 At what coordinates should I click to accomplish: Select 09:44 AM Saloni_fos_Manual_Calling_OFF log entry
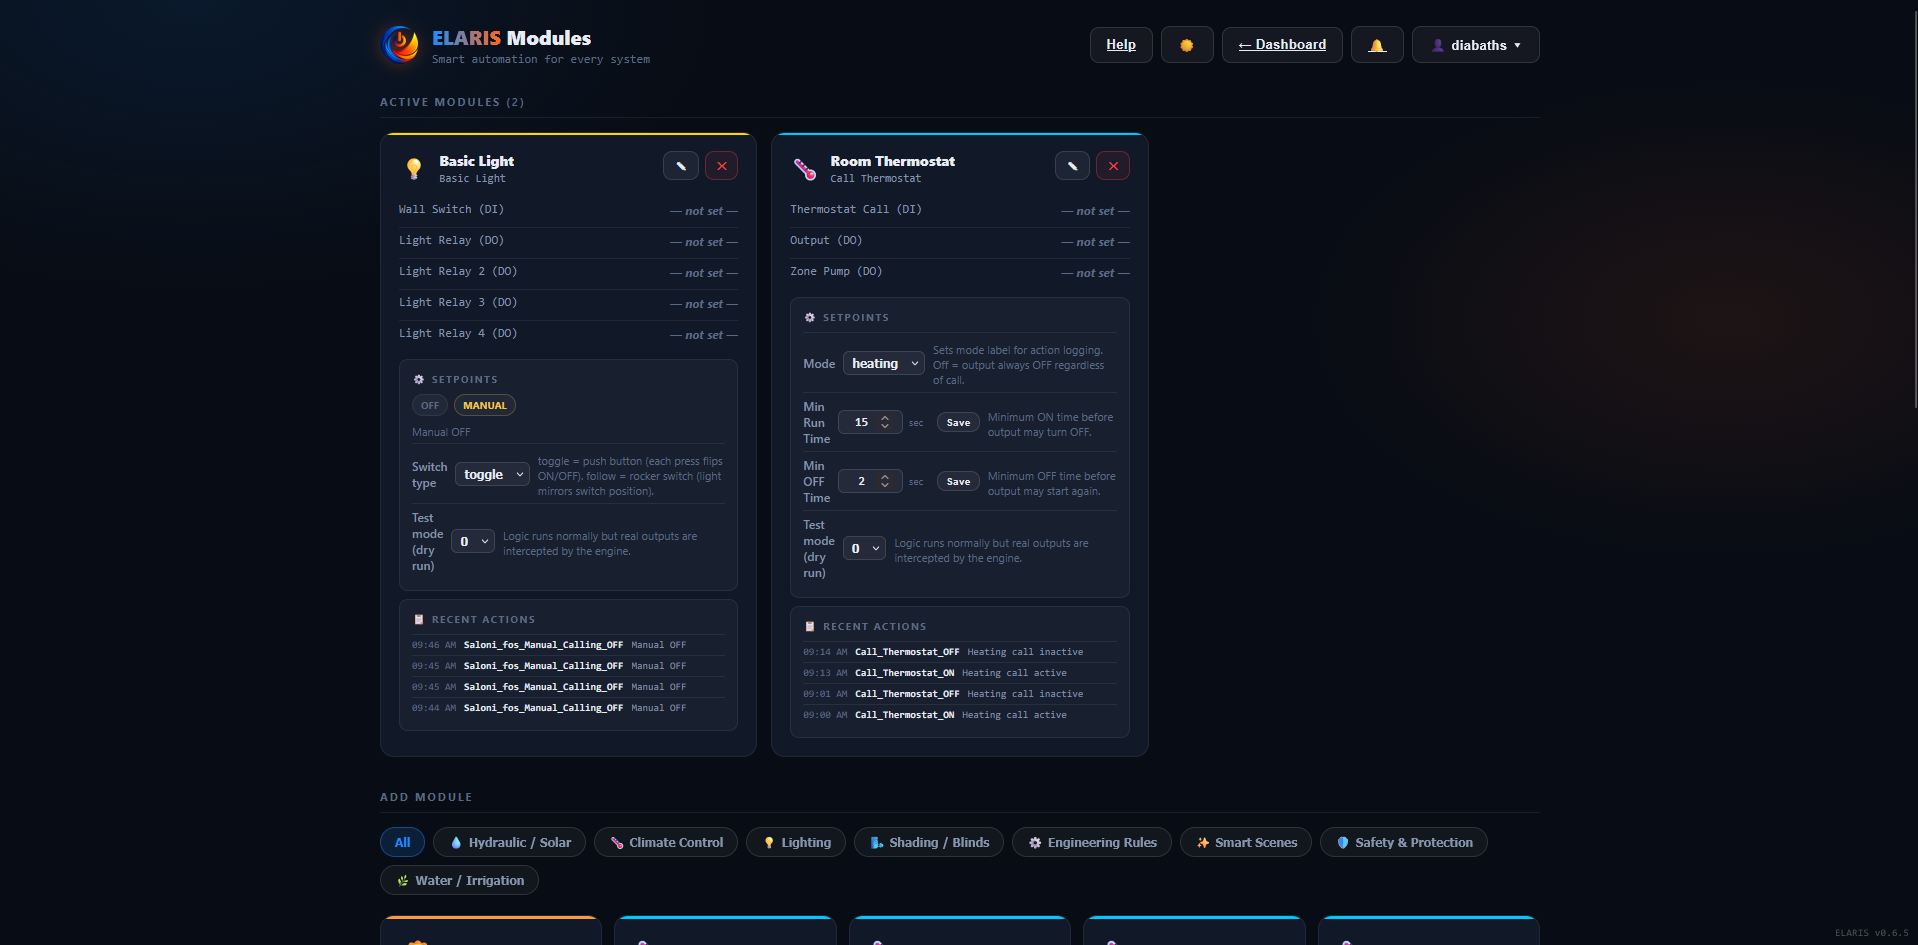568,708
